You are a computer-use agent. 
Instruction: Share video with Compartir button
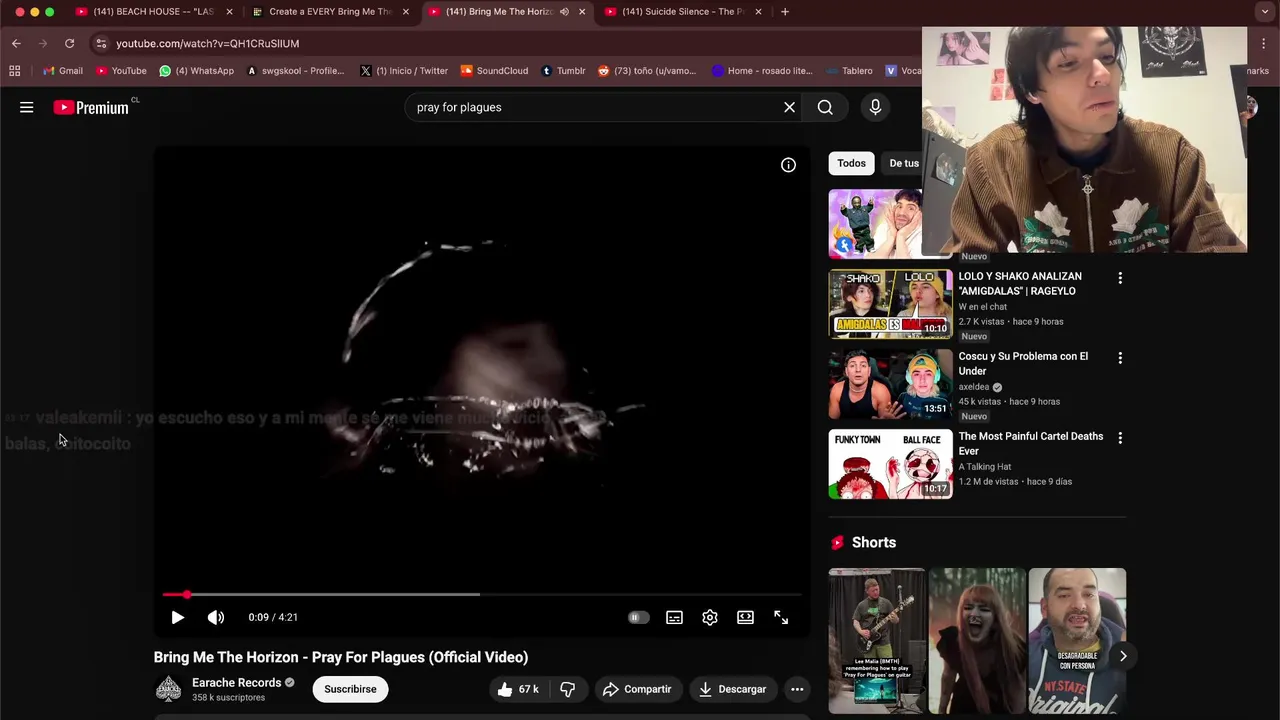[x=637, y=689]
